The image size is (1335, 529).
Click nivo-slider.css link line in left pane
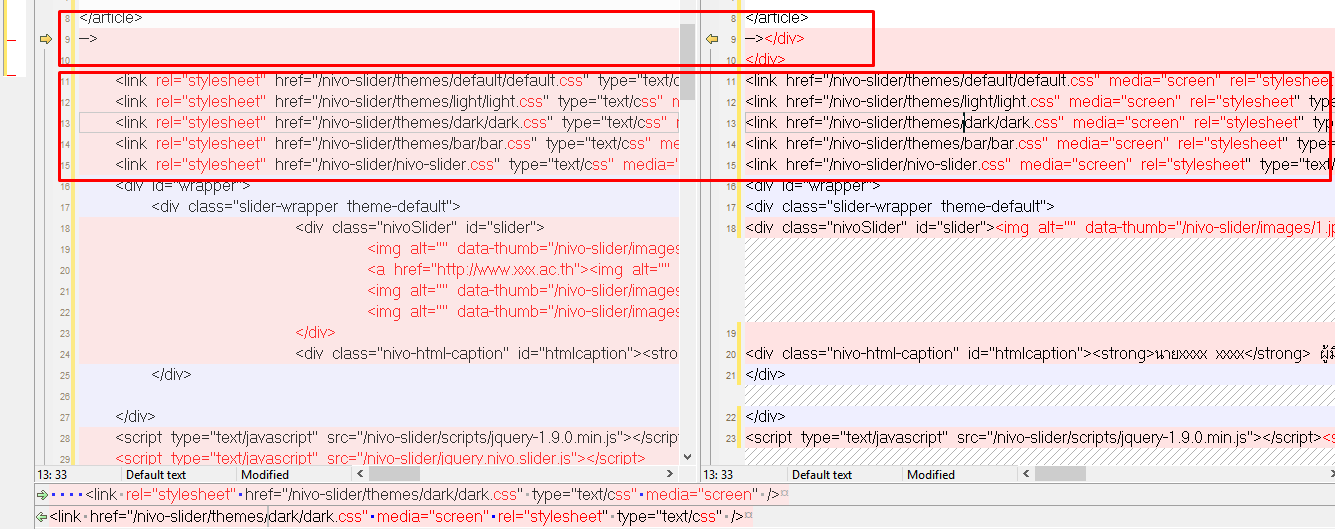click(397, 165)
